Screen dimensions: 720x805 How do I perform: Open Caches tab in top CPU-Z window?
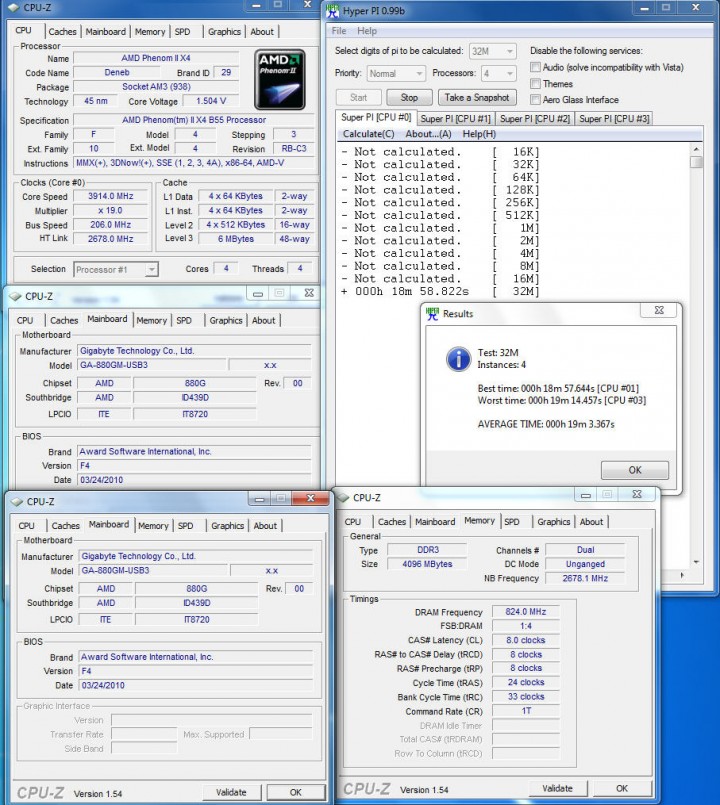click(62, 32)
